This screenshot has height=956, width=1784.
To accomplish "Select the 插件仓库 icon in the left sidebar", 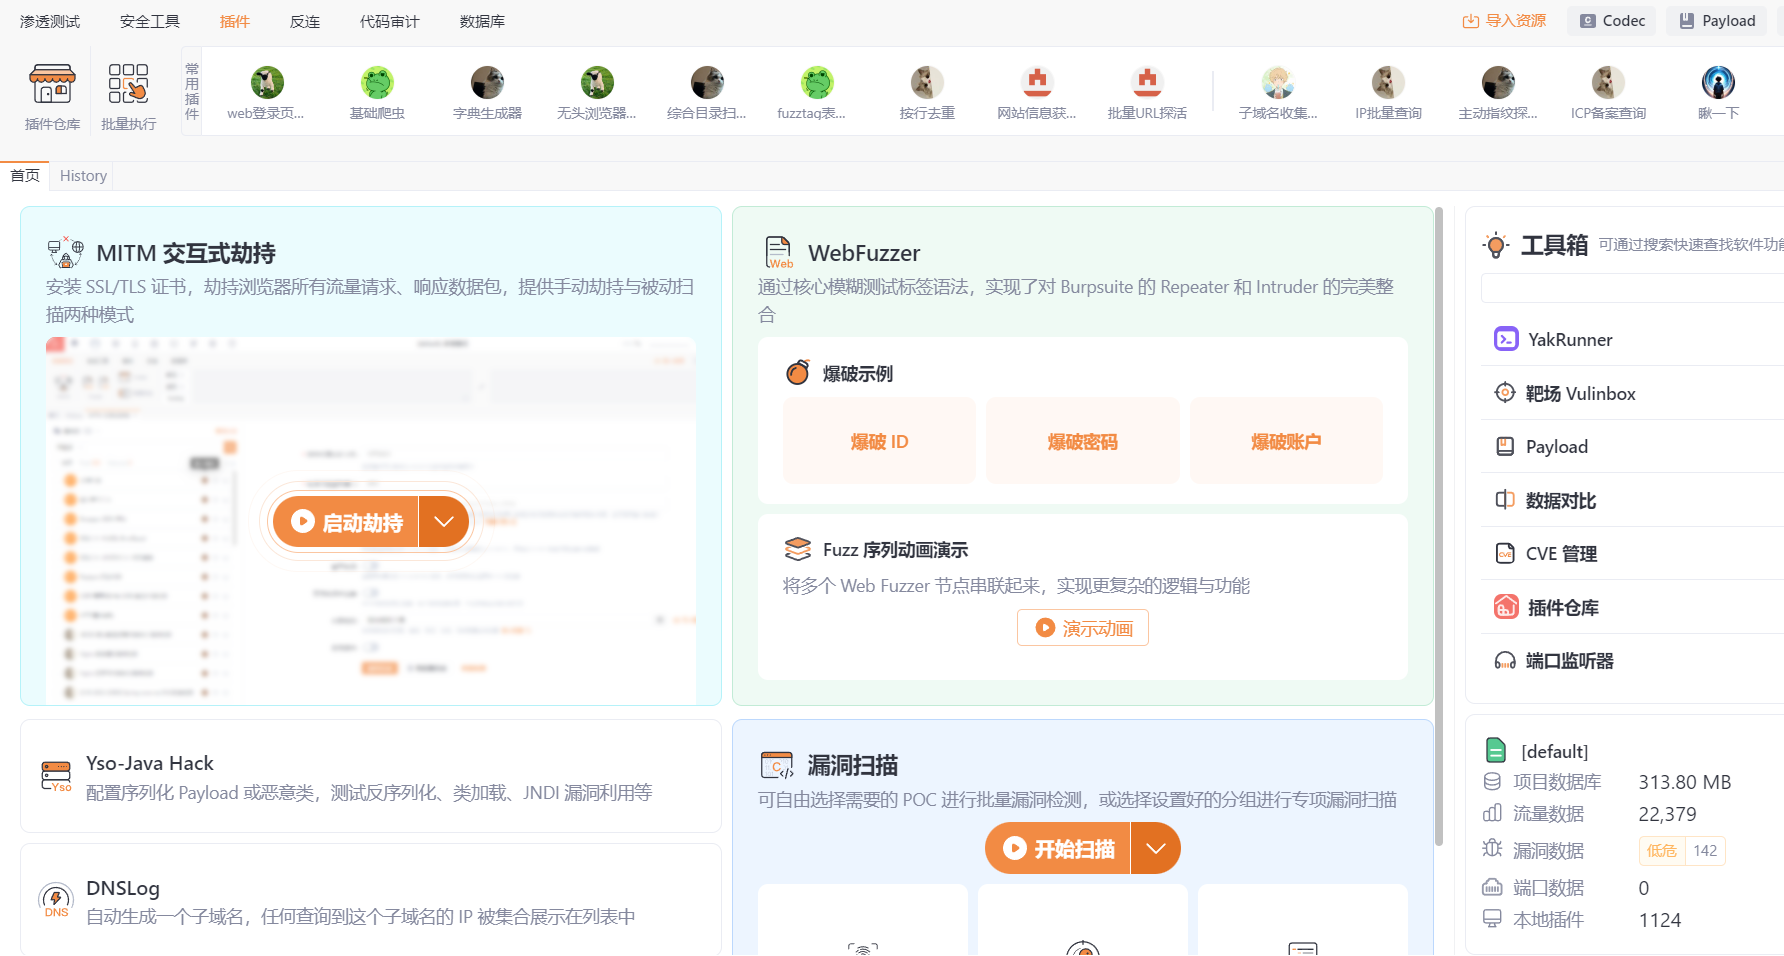I will point(52,92).
